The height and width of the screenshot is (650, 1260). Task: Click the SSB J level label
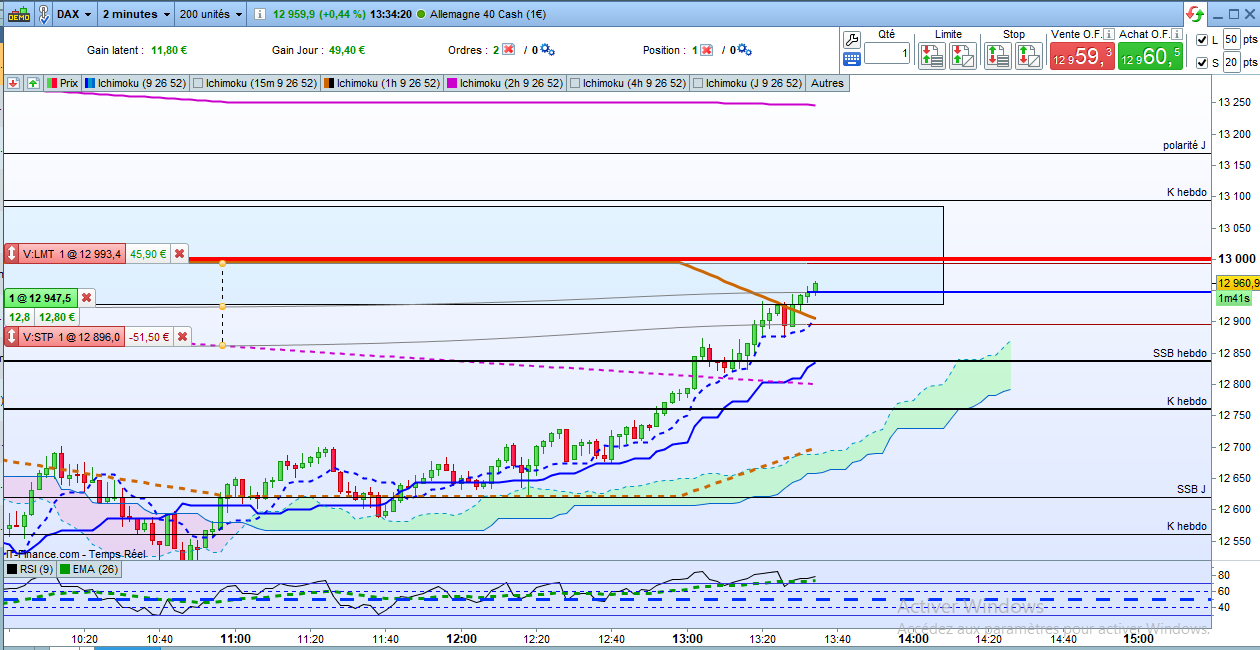(x=1192, y=489)
